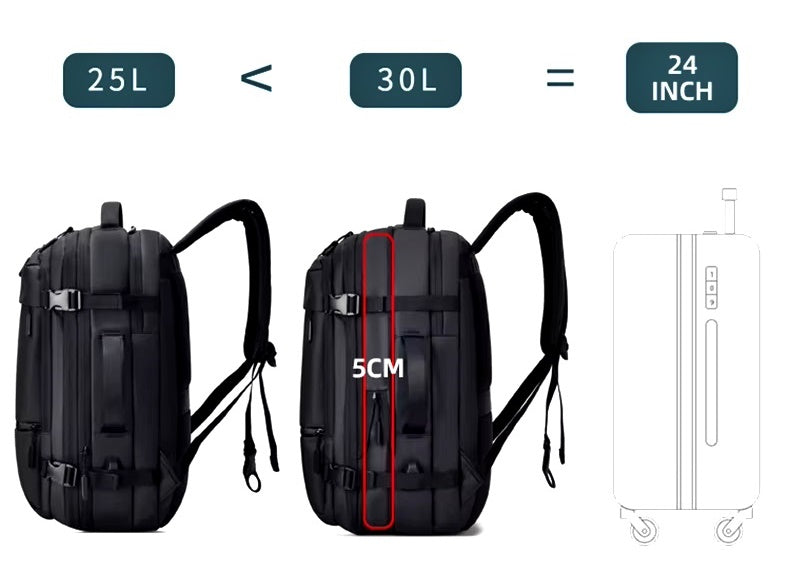Click the suitcase outline illustration
The image size is (790, 588).
point(687,366)
